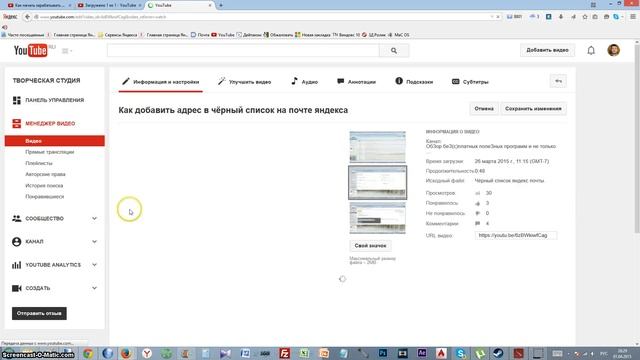Open Прямые трансляции
This screenshot has height=360, width=640.
click(49, 152)
